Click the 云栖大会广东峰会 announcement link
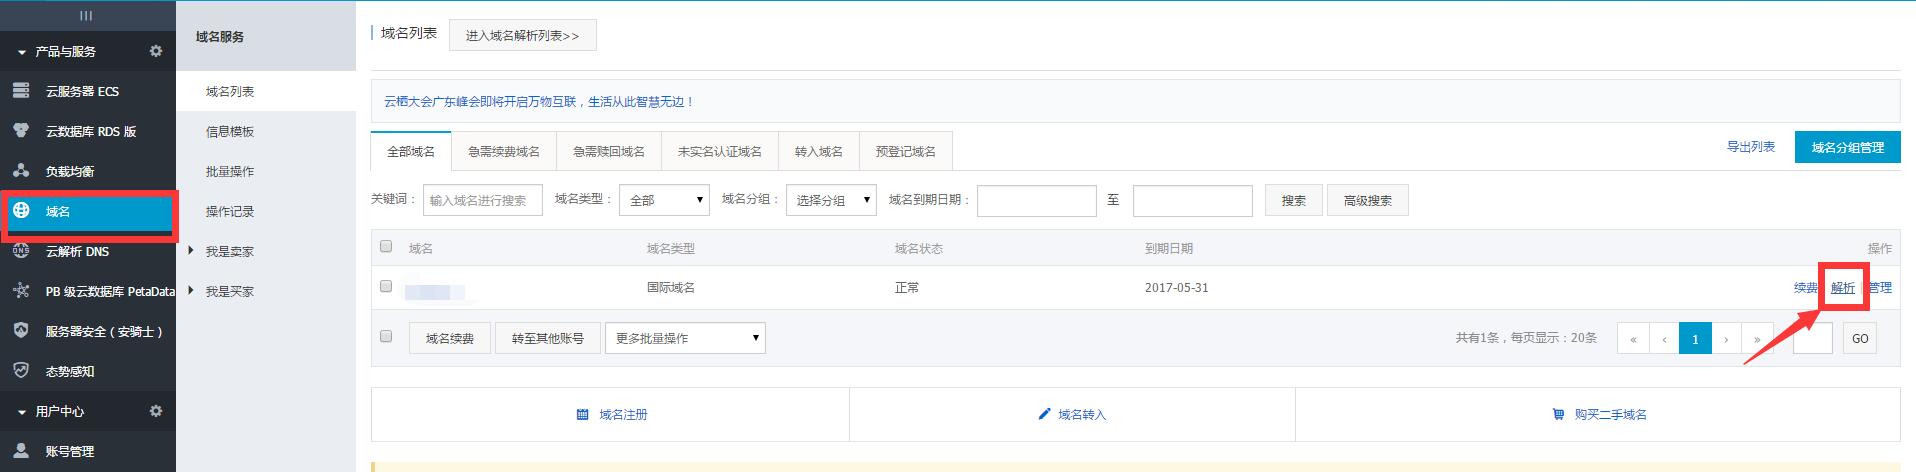Viewport: 1916px width, 472px height. (538, 102)
